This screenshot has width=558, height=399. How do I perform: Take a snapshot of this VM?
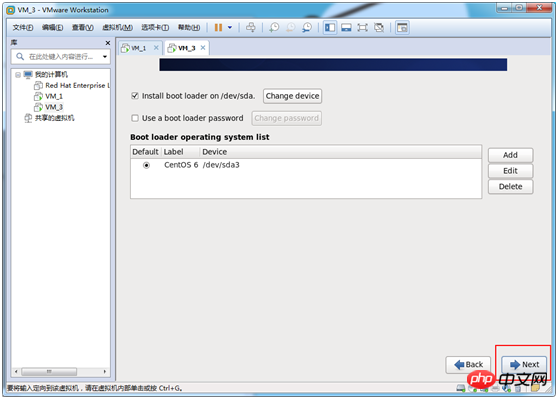click(x=274, y=27)
